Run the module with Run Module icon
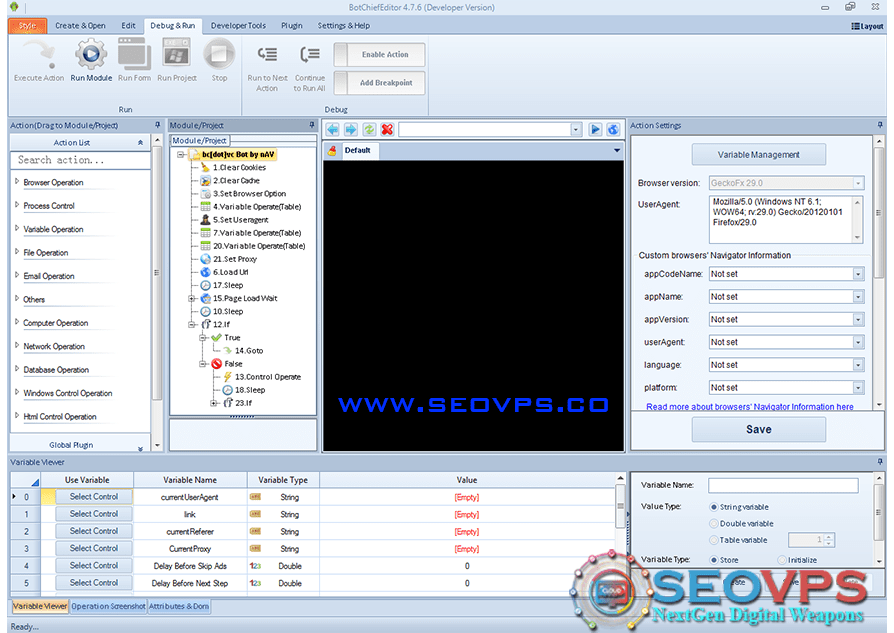This screenshot has width=894, height=633. 91,54
